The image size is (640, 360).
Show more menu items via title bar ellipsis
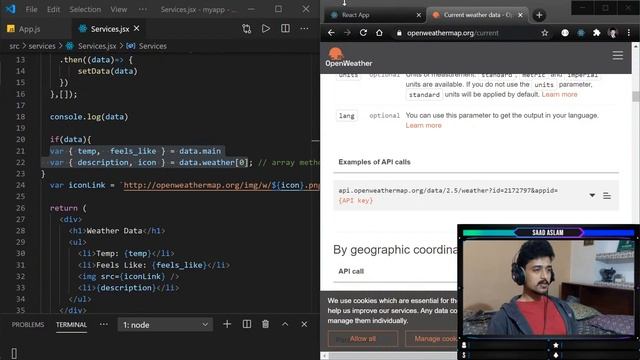[x=142, y=9]
